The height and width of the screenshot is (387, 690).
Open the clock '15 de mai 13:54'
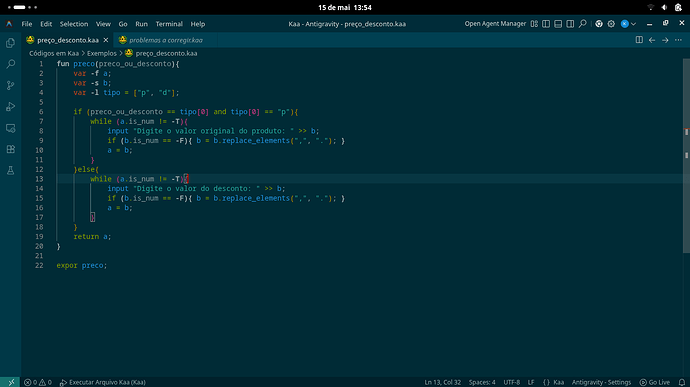click(345, 7)
